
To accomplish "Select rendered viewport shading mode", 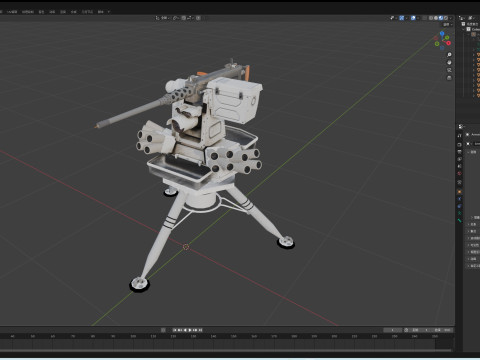I will (446, 18).
